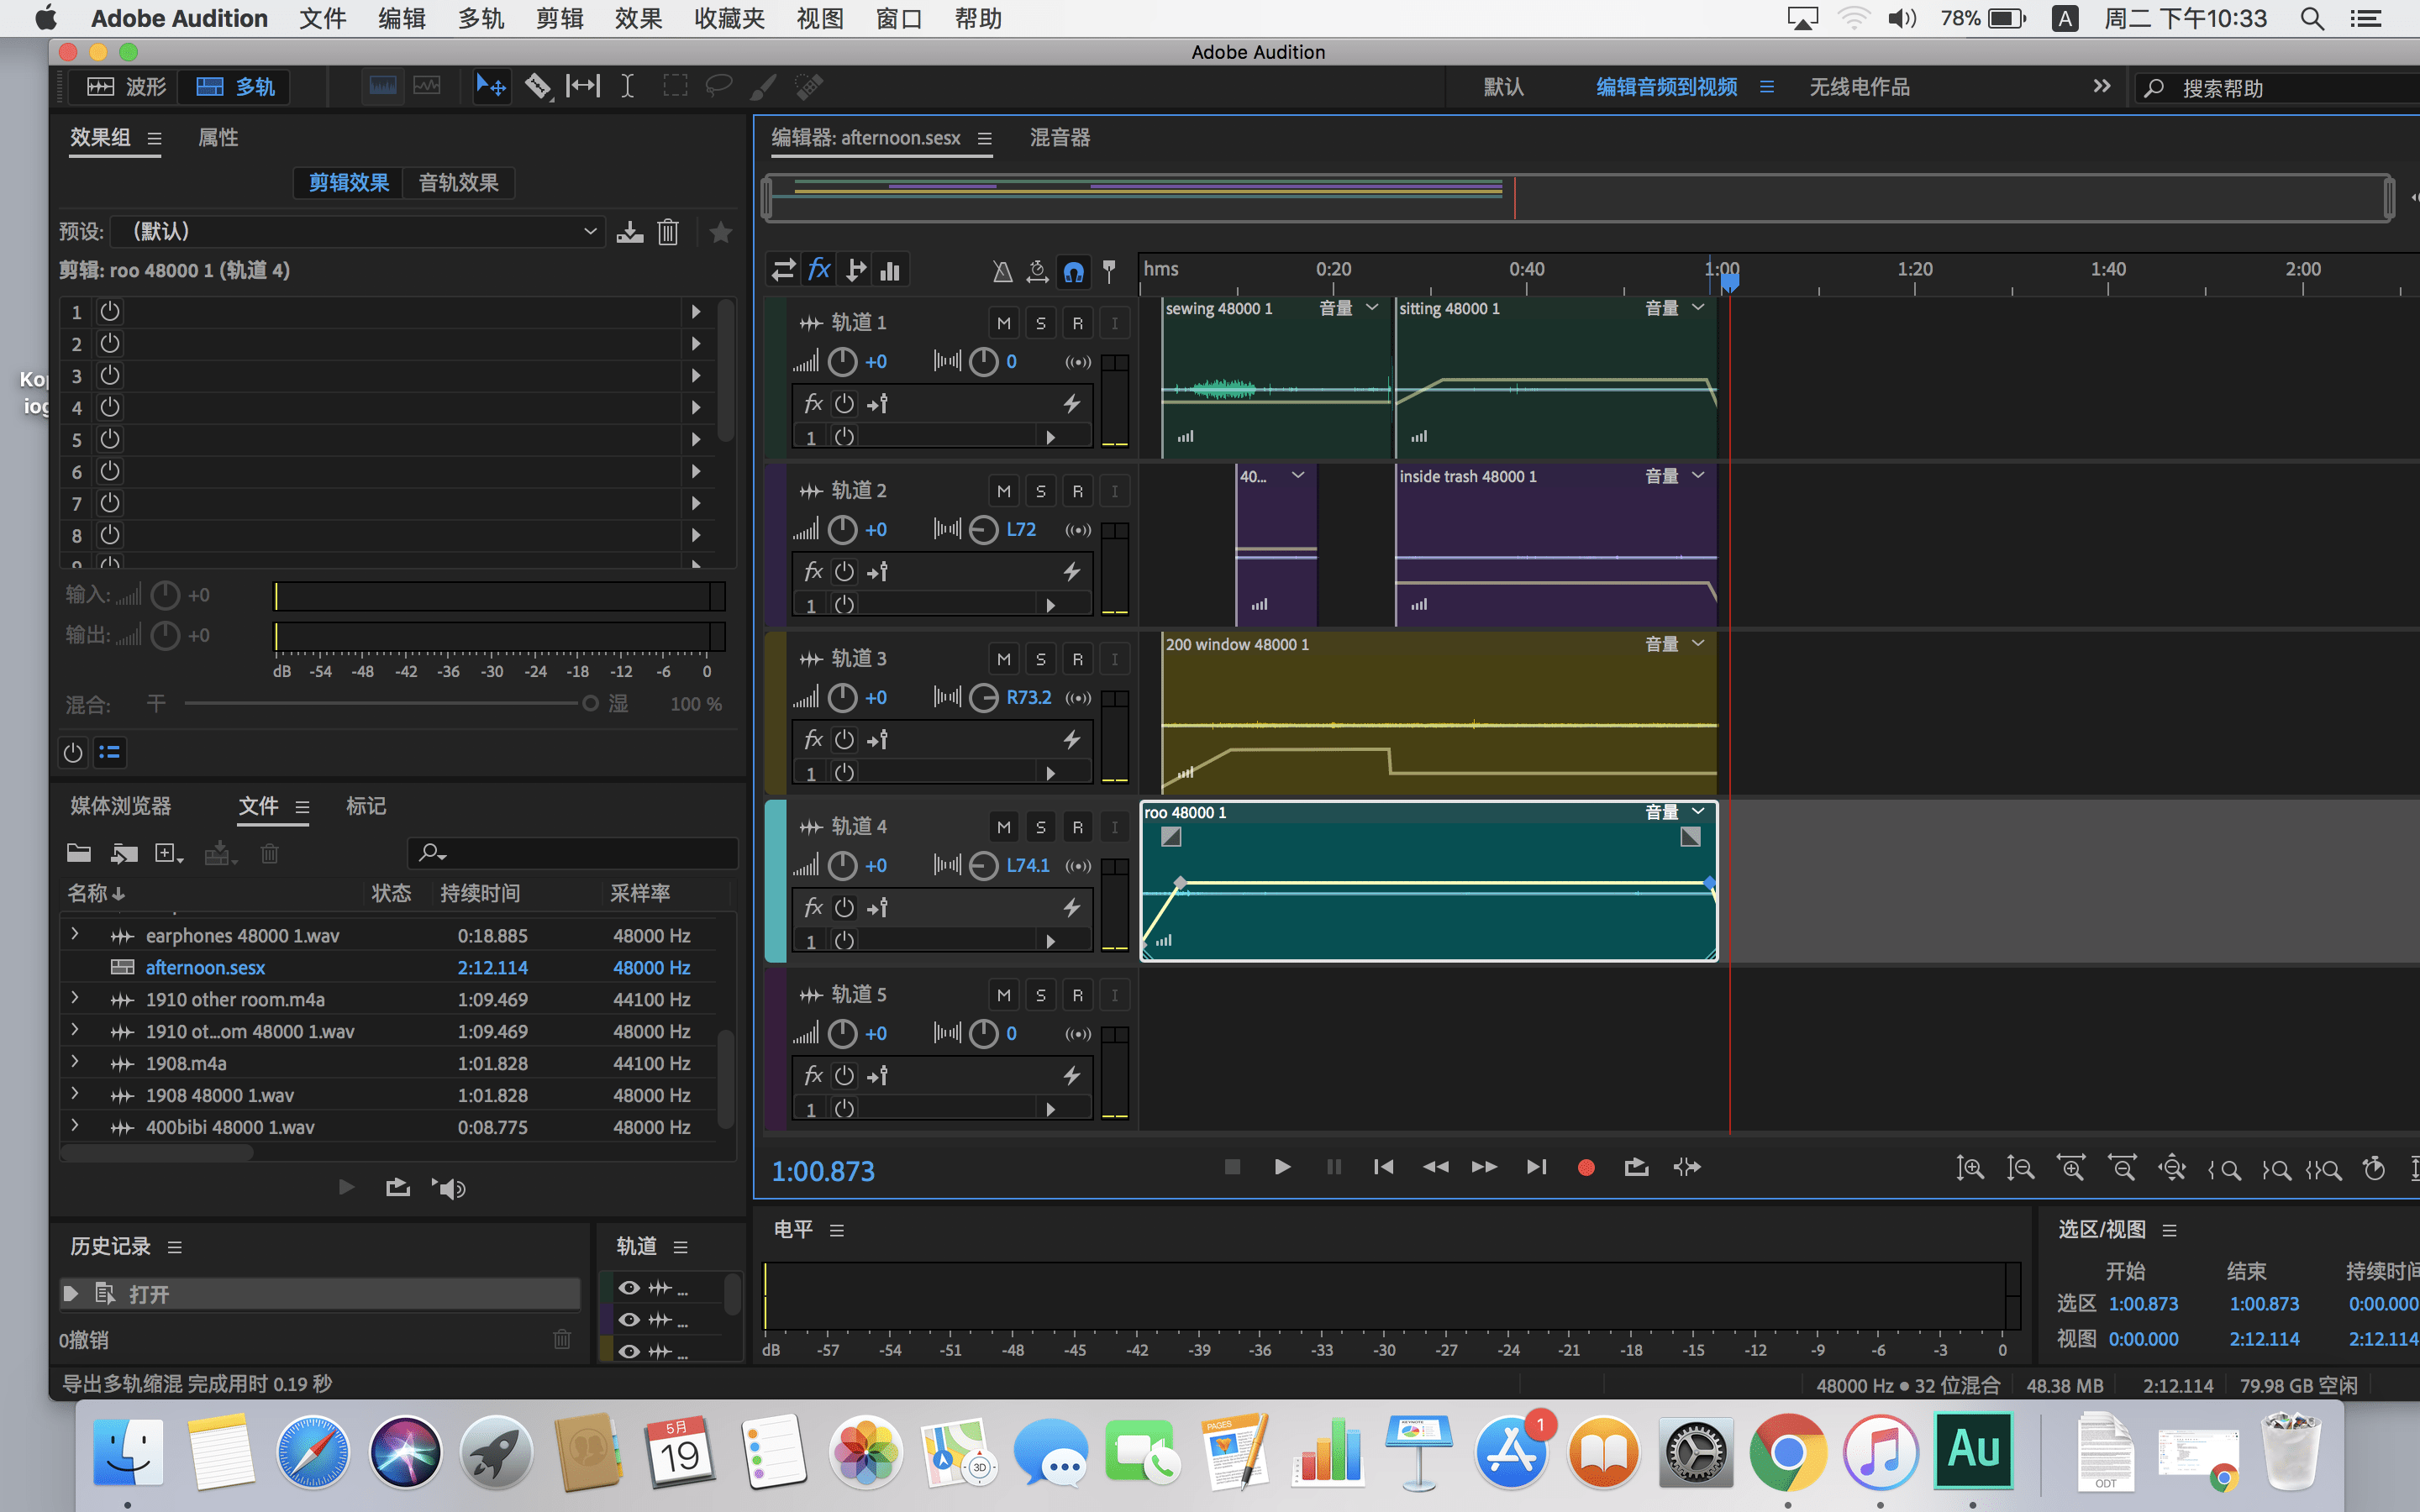Select 剪辑效果 button
This screenshot has height=1512, width=2420.
(348, 182)
